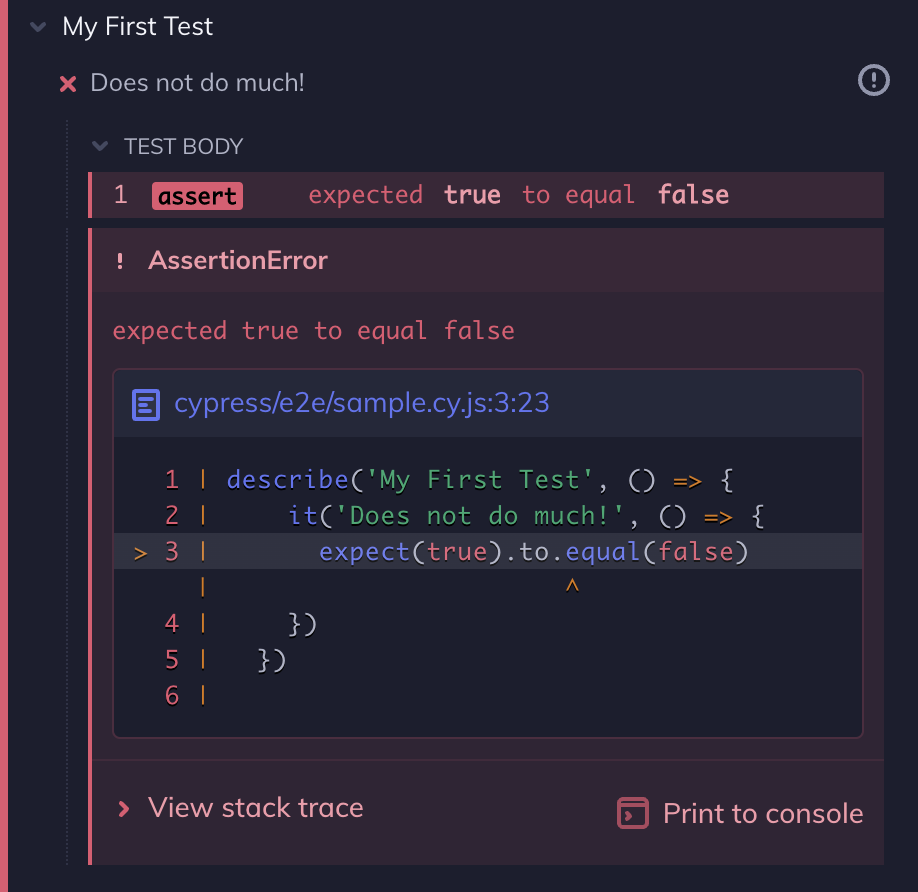Screen dimensions: 918x892
Task: Select the failing test title Does not do much!
Action: 196,83
